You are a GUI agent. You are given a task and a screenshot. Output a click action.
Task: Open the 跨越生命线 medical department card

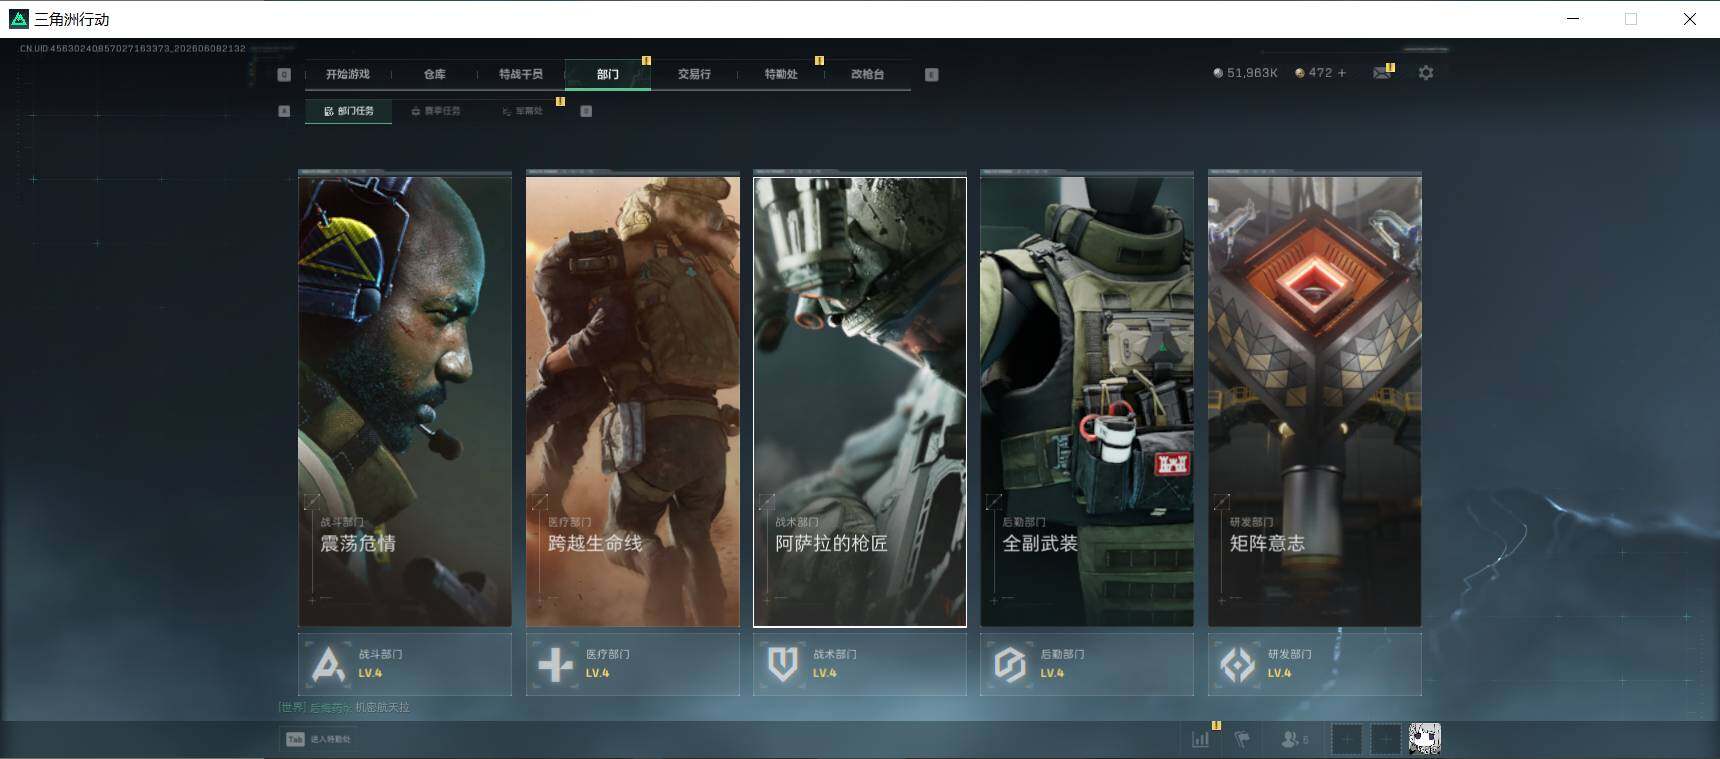(x=633, y=401)
